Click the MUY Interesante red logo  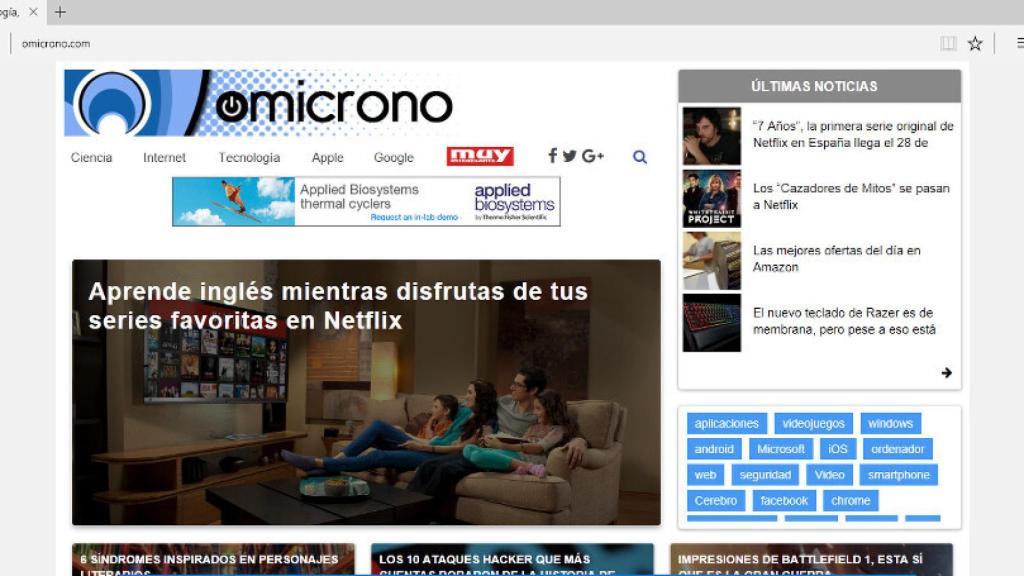click(480, 156)
